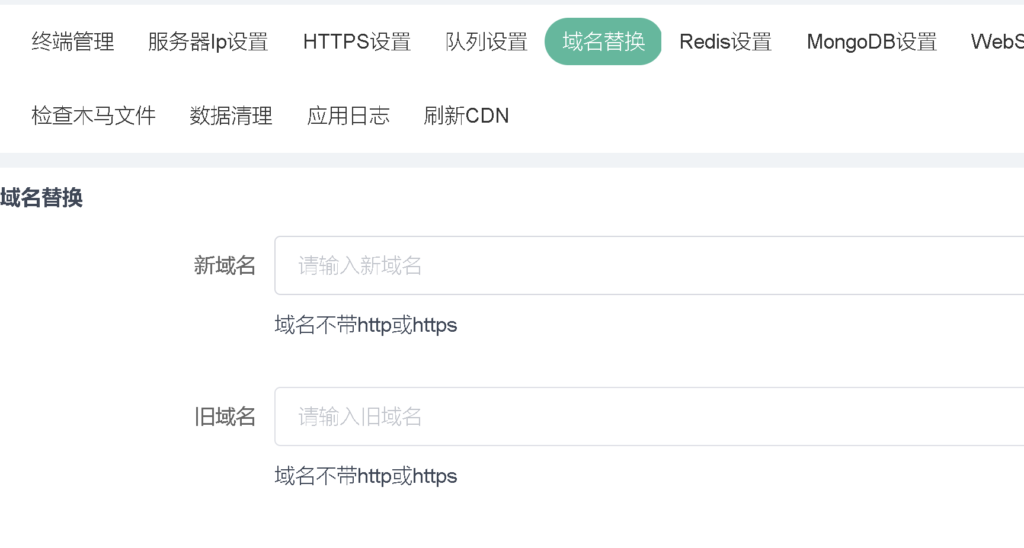Switch to MongoDB设置 tab

tap(871, 42)
